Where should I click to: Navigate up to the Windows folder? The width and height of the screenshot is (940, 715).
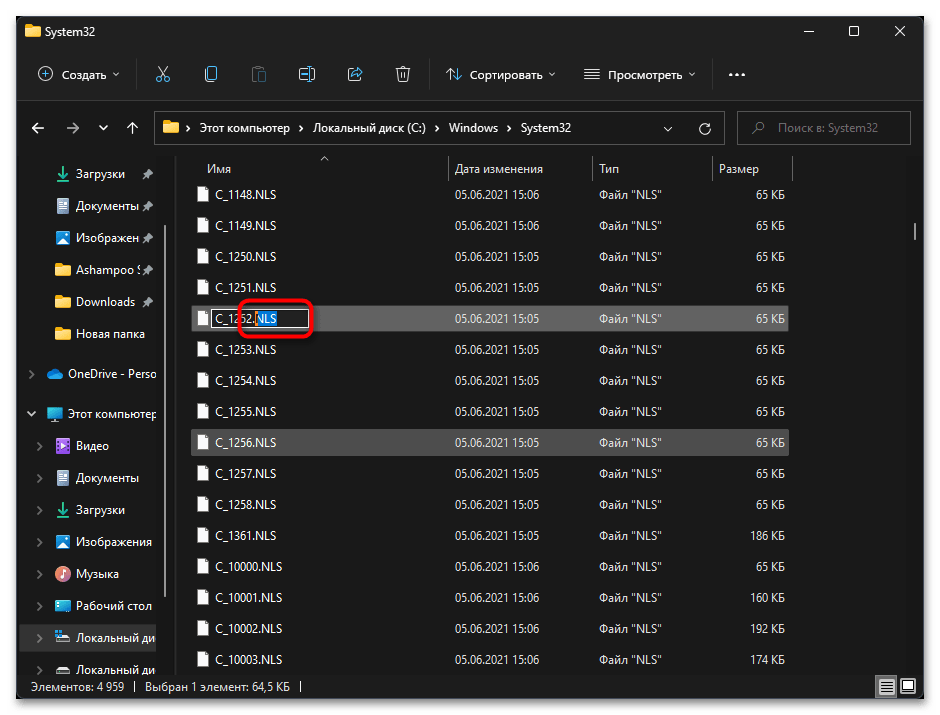(133, 128)
